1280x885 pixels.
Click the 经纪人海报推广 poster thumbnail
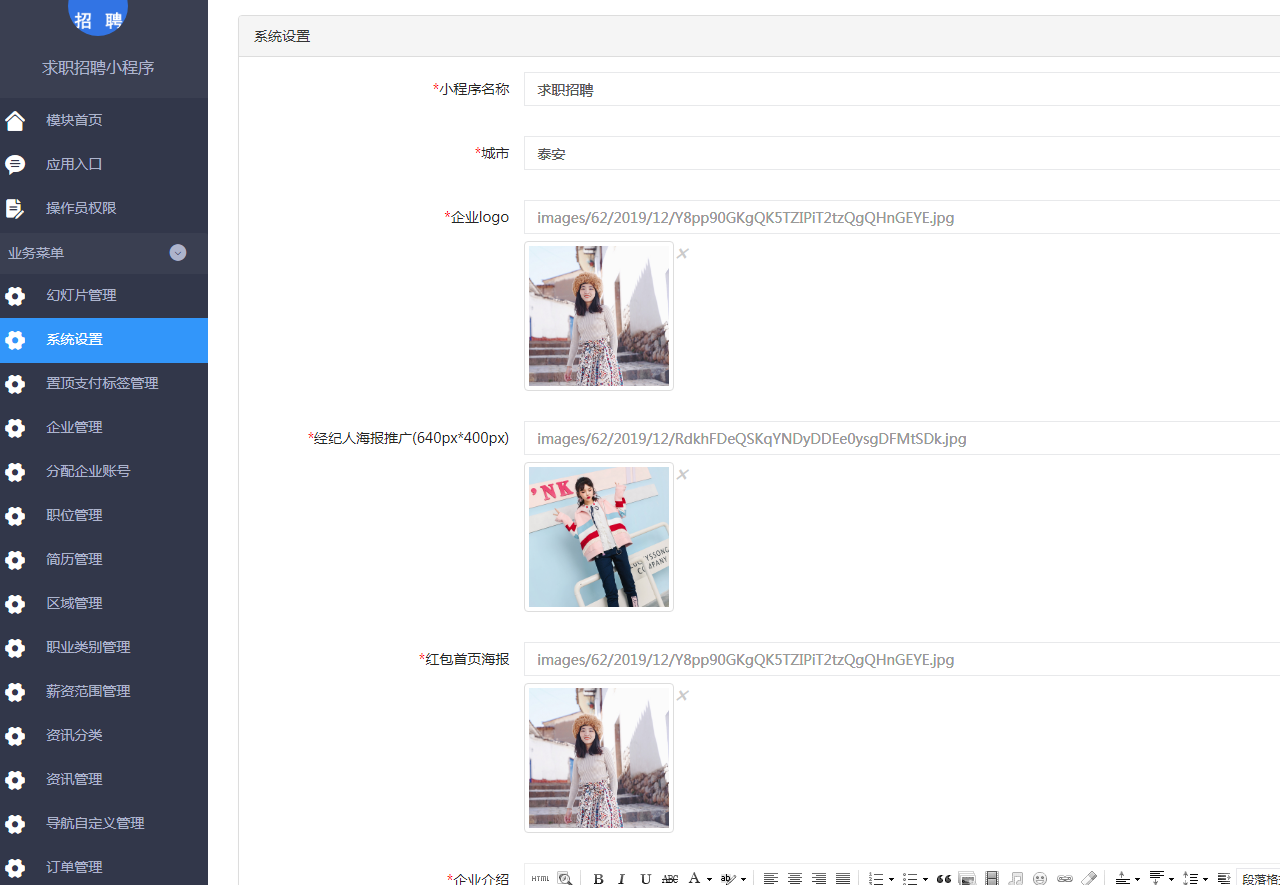coord(598,537)
